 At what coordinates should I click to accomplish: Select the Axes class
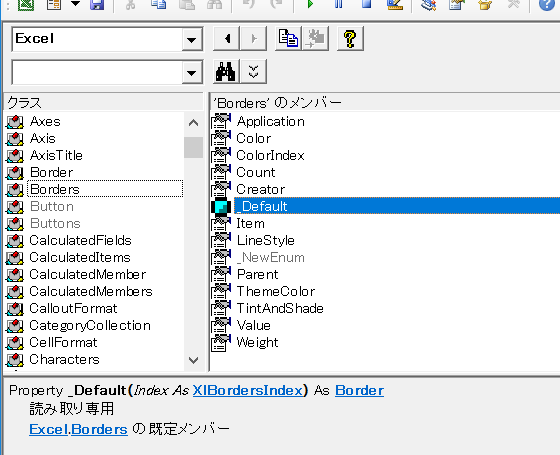click(45, 121)
